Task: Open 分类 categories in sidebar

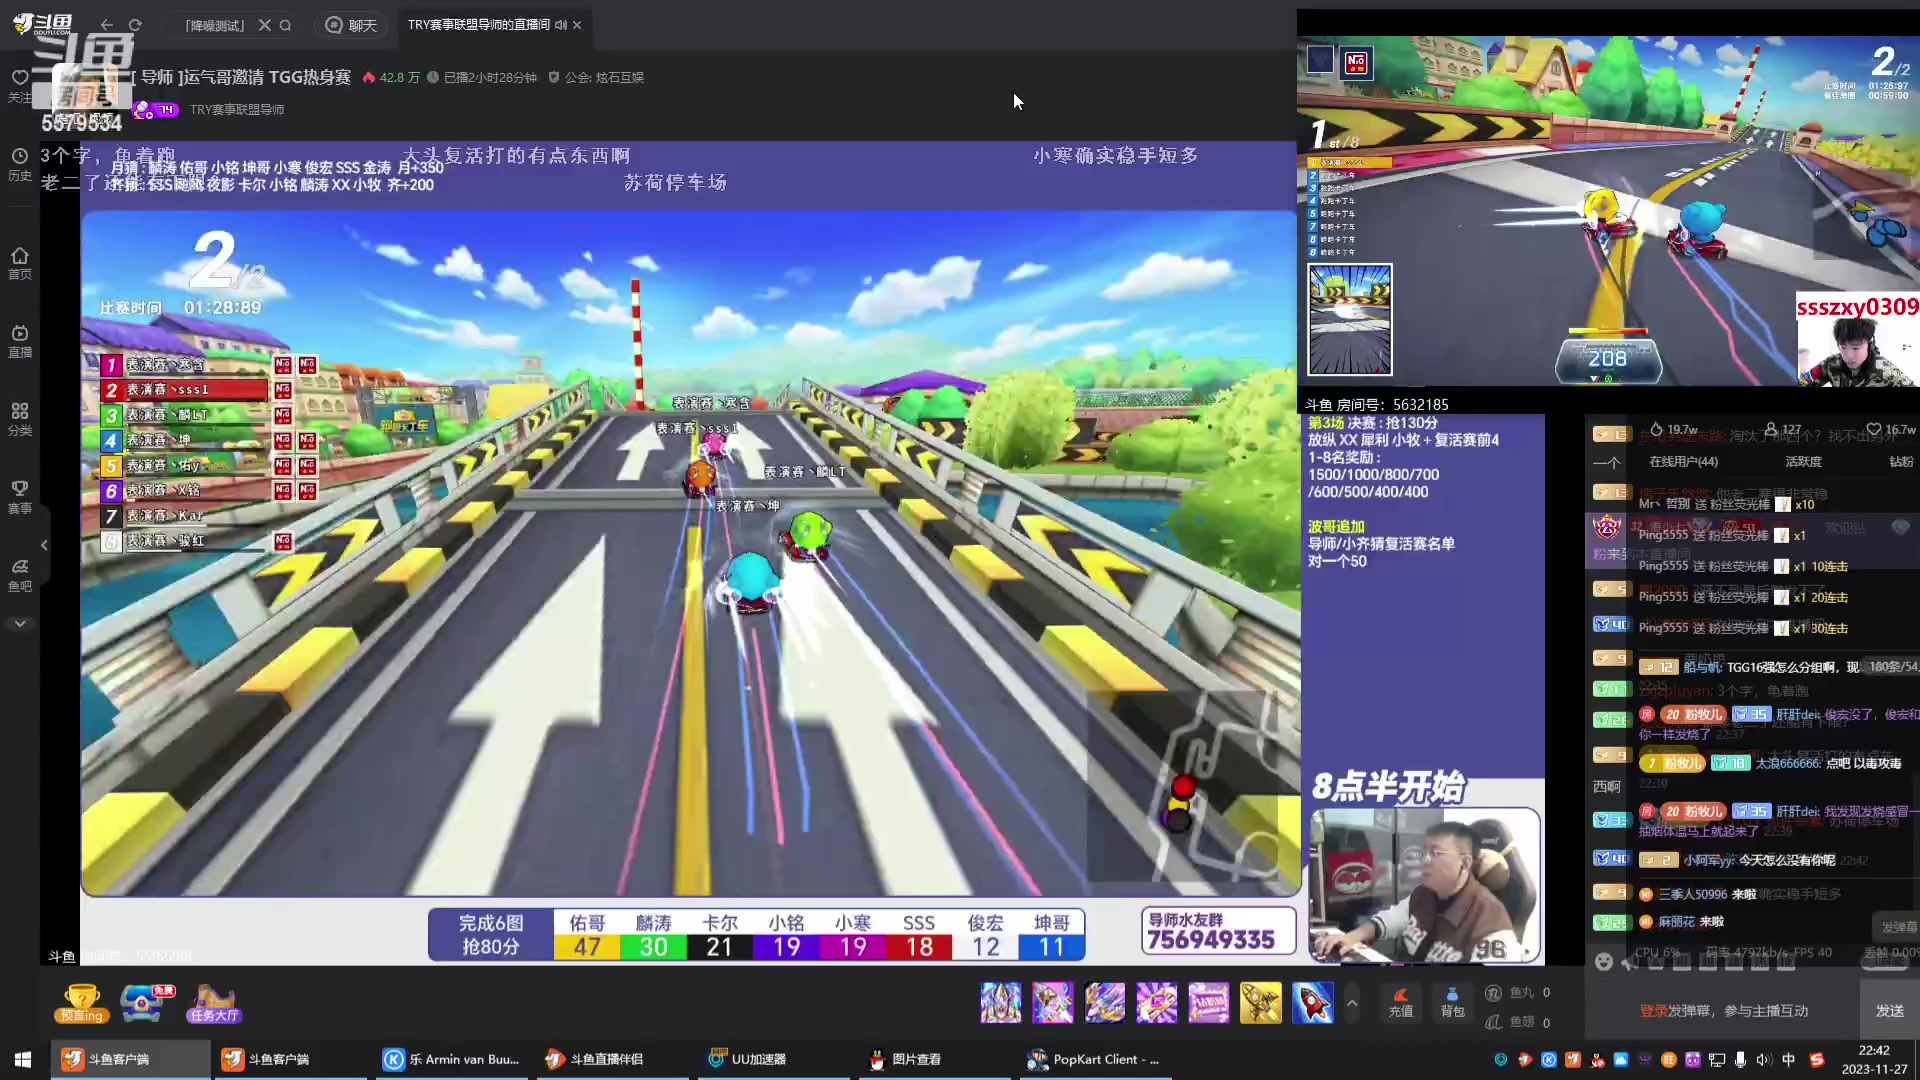Action: 20,419
